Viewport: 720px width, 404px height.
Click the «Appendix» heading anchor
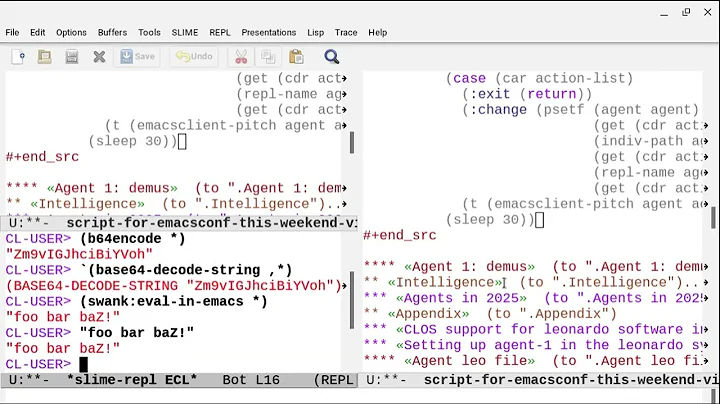428,314
